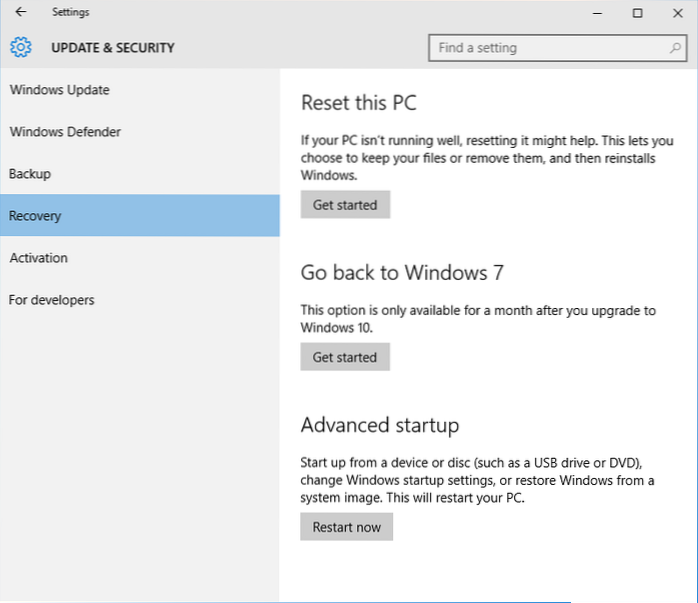Maximize the Settings window
698x603 pixels.
[637, 13]
